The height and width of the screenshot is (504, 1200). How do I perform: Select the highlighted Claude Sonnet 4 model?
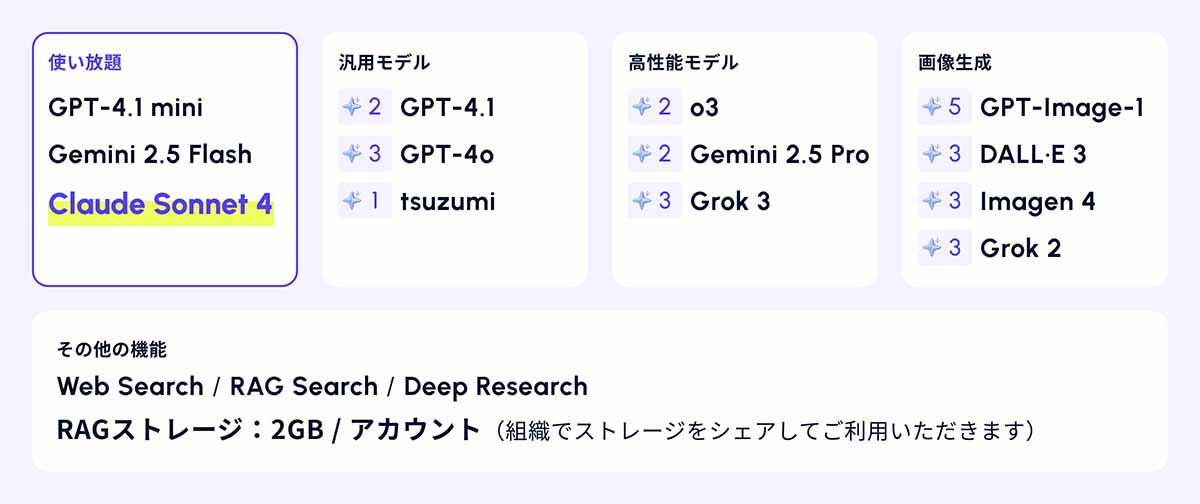tap(160, 205)
